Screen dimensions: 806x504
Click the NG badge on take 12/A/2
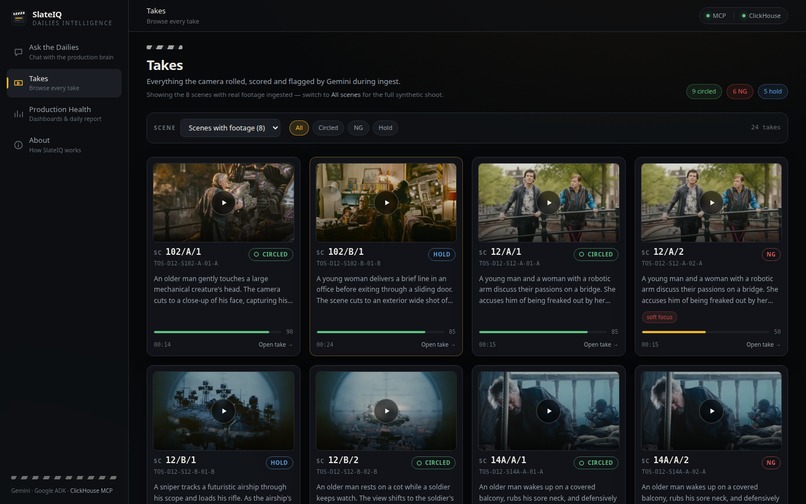[x=771, y=254]
